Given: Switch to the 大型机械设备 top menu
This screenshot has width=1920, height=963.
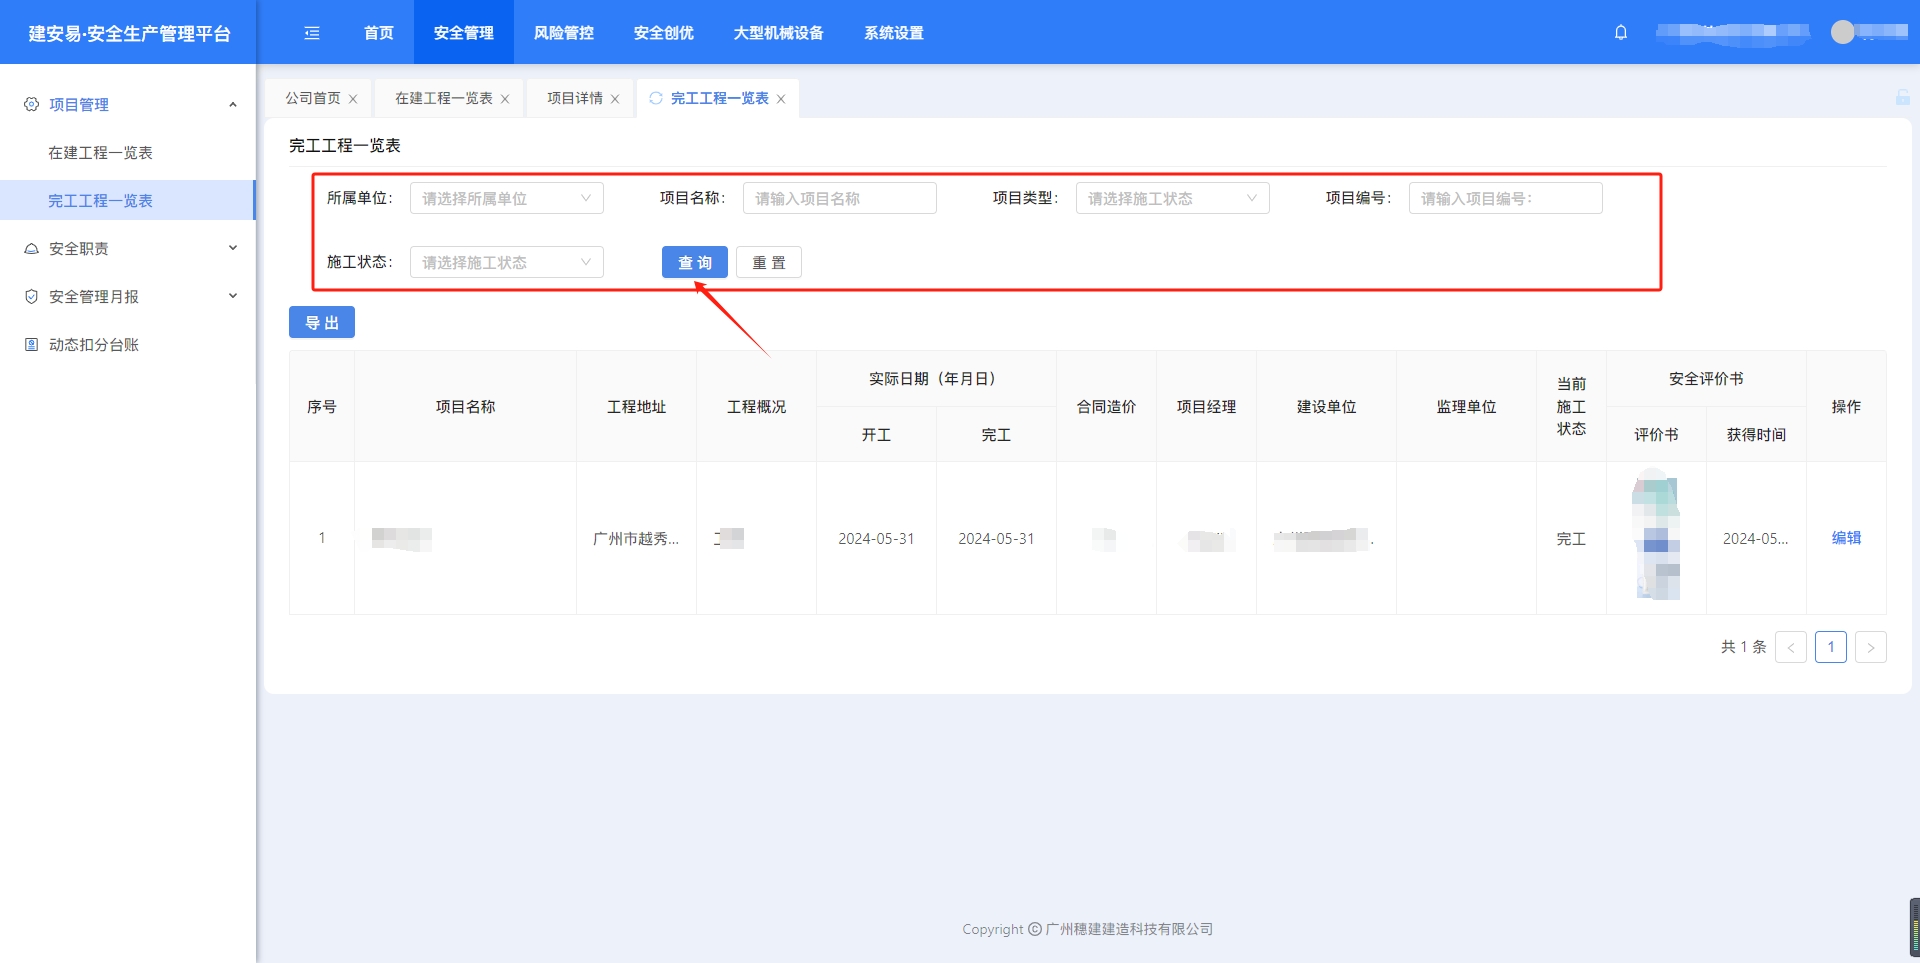Looking at the screenshot, I should click(x=778, y=33).
